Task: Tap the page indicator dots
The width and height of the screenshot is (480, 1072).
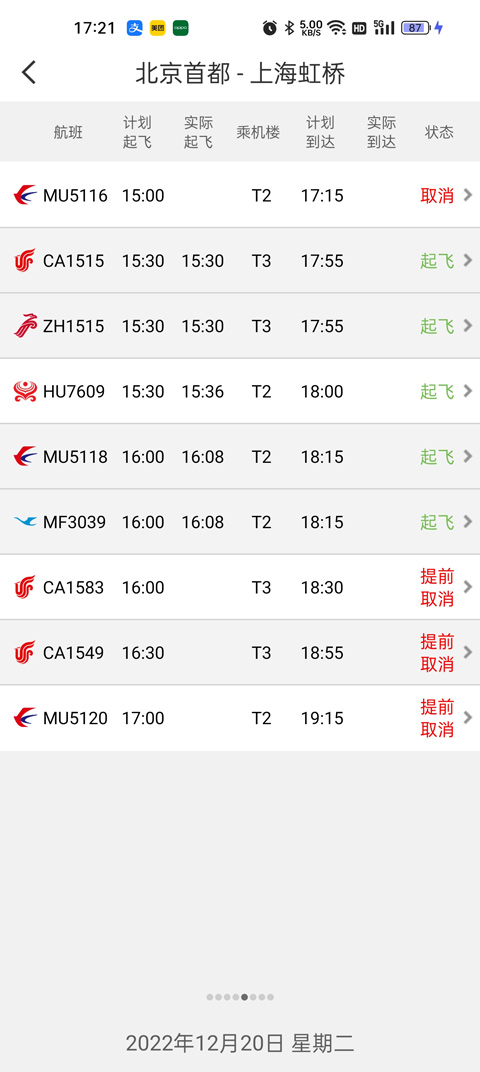Action: click(240, 997)
